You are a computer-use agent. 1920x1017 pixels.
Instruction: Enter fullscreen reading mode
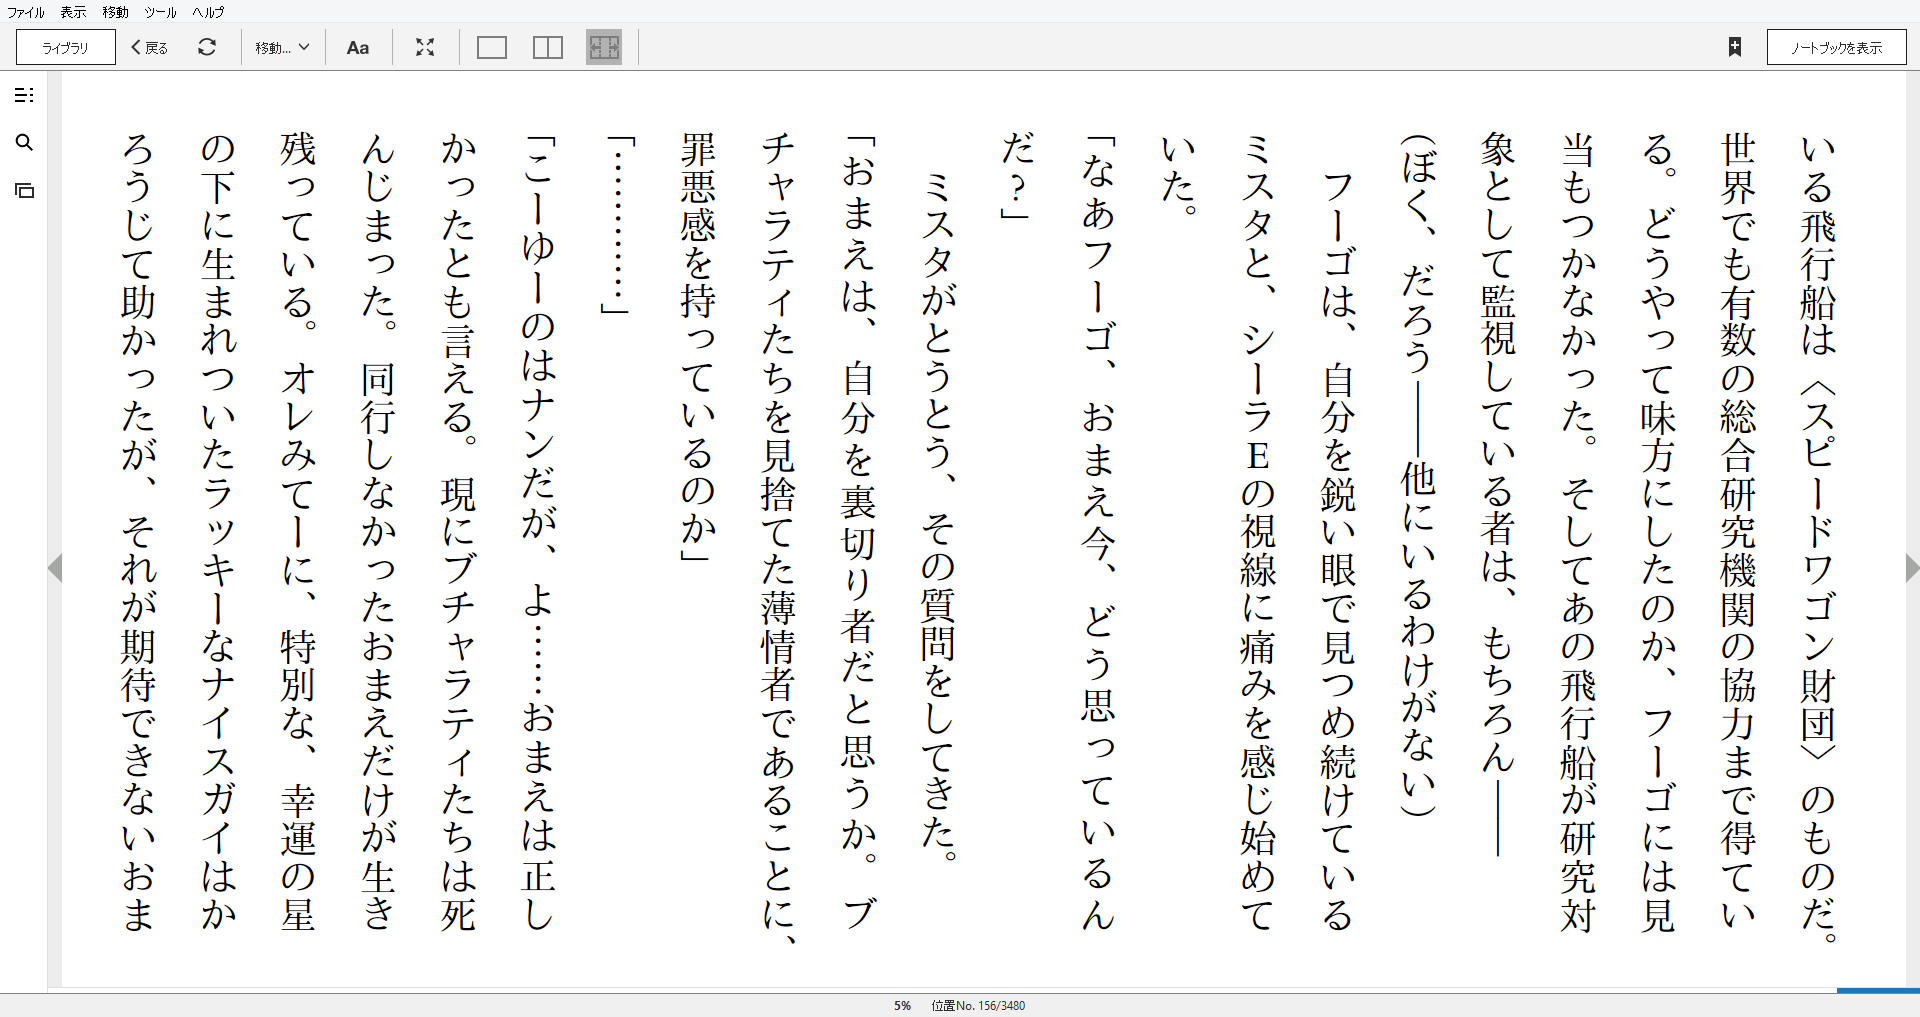pyautogui.click(x=425, y=46)
